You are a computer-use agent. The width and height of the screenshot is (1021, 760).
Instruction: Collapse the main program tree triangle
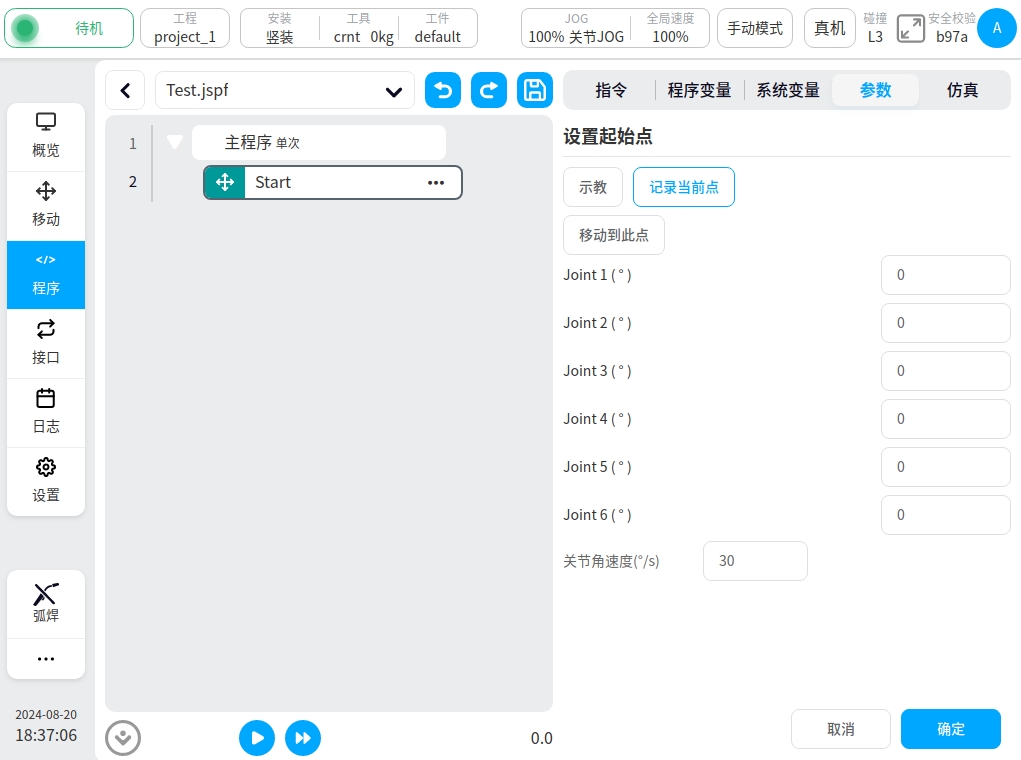click(175, 143)
